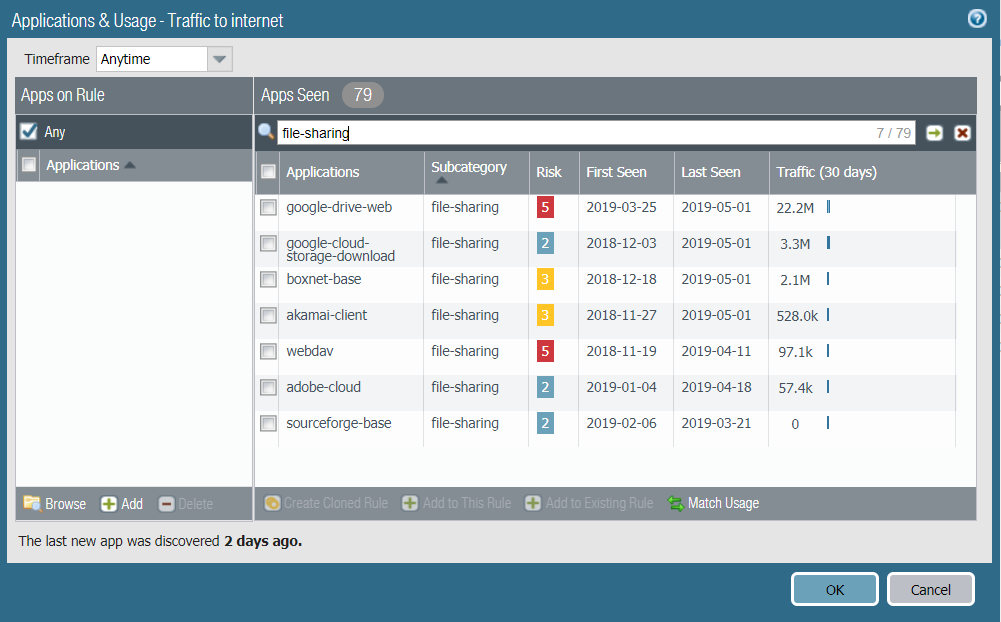Click the webdav application name
Image resolution: width=1001 pixels, height=622 pixels.
(310, 351)
